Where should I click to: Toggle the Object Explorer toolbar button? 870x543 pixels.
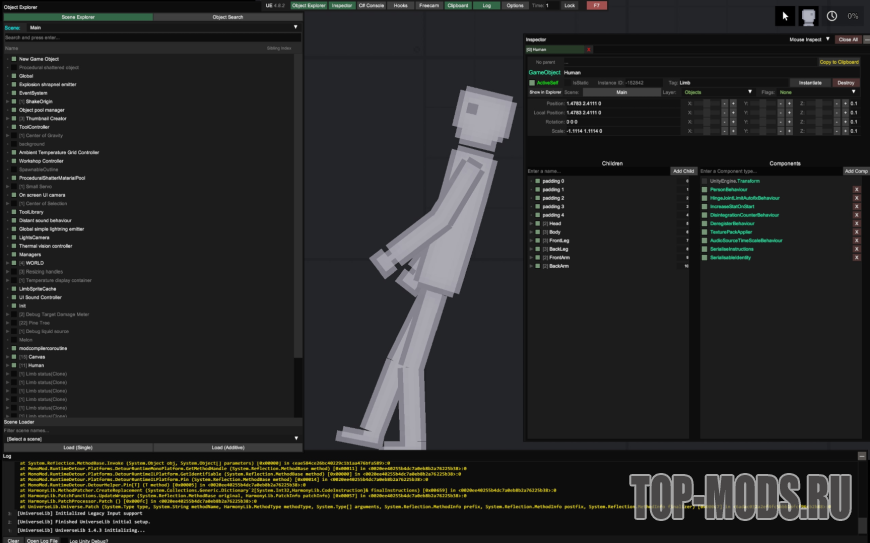[308, 6]
